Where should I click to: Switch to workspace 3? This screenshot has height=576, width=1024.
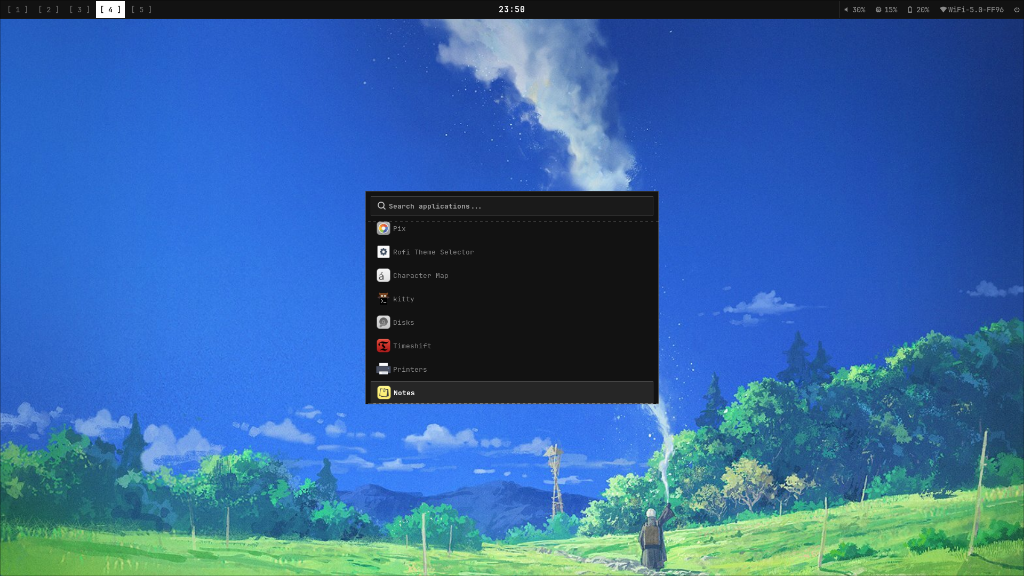click(x=79, y=10)
